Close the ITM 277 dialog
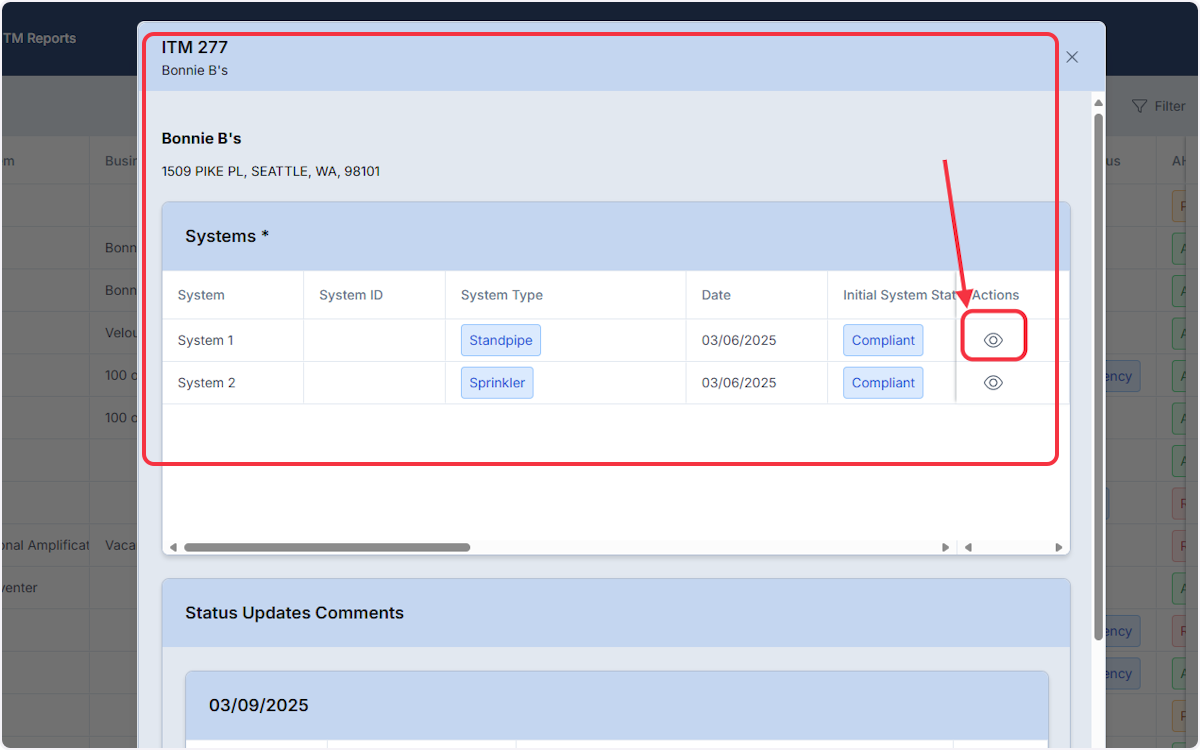Viewport: 1200px width, 750px height. (1072, 57)
